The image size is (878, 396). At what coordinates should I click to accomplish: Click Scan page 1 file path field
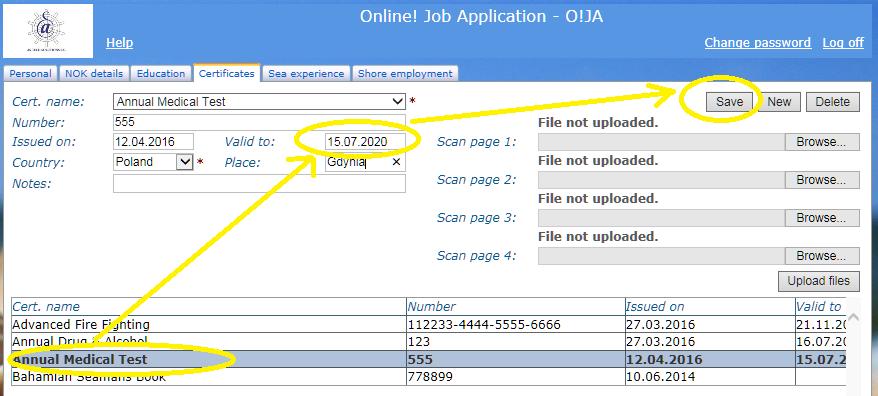(x=661, y=142)
